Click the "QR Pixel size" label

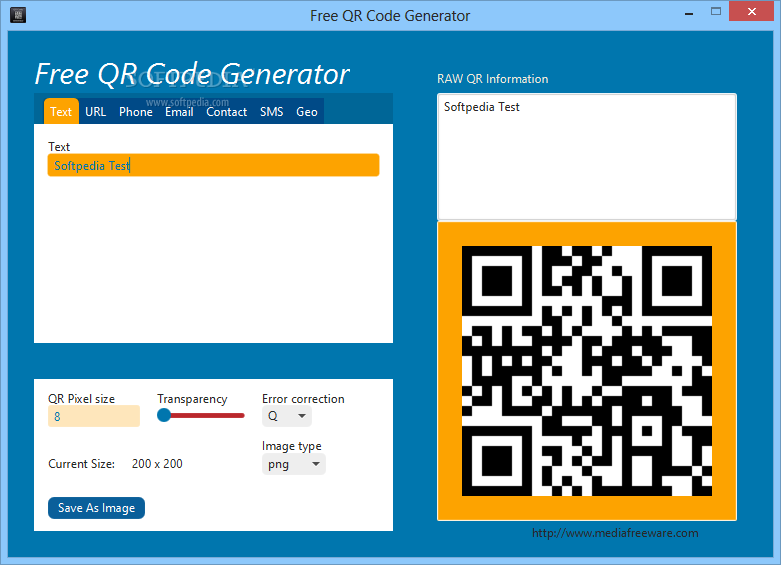(81, 399)
